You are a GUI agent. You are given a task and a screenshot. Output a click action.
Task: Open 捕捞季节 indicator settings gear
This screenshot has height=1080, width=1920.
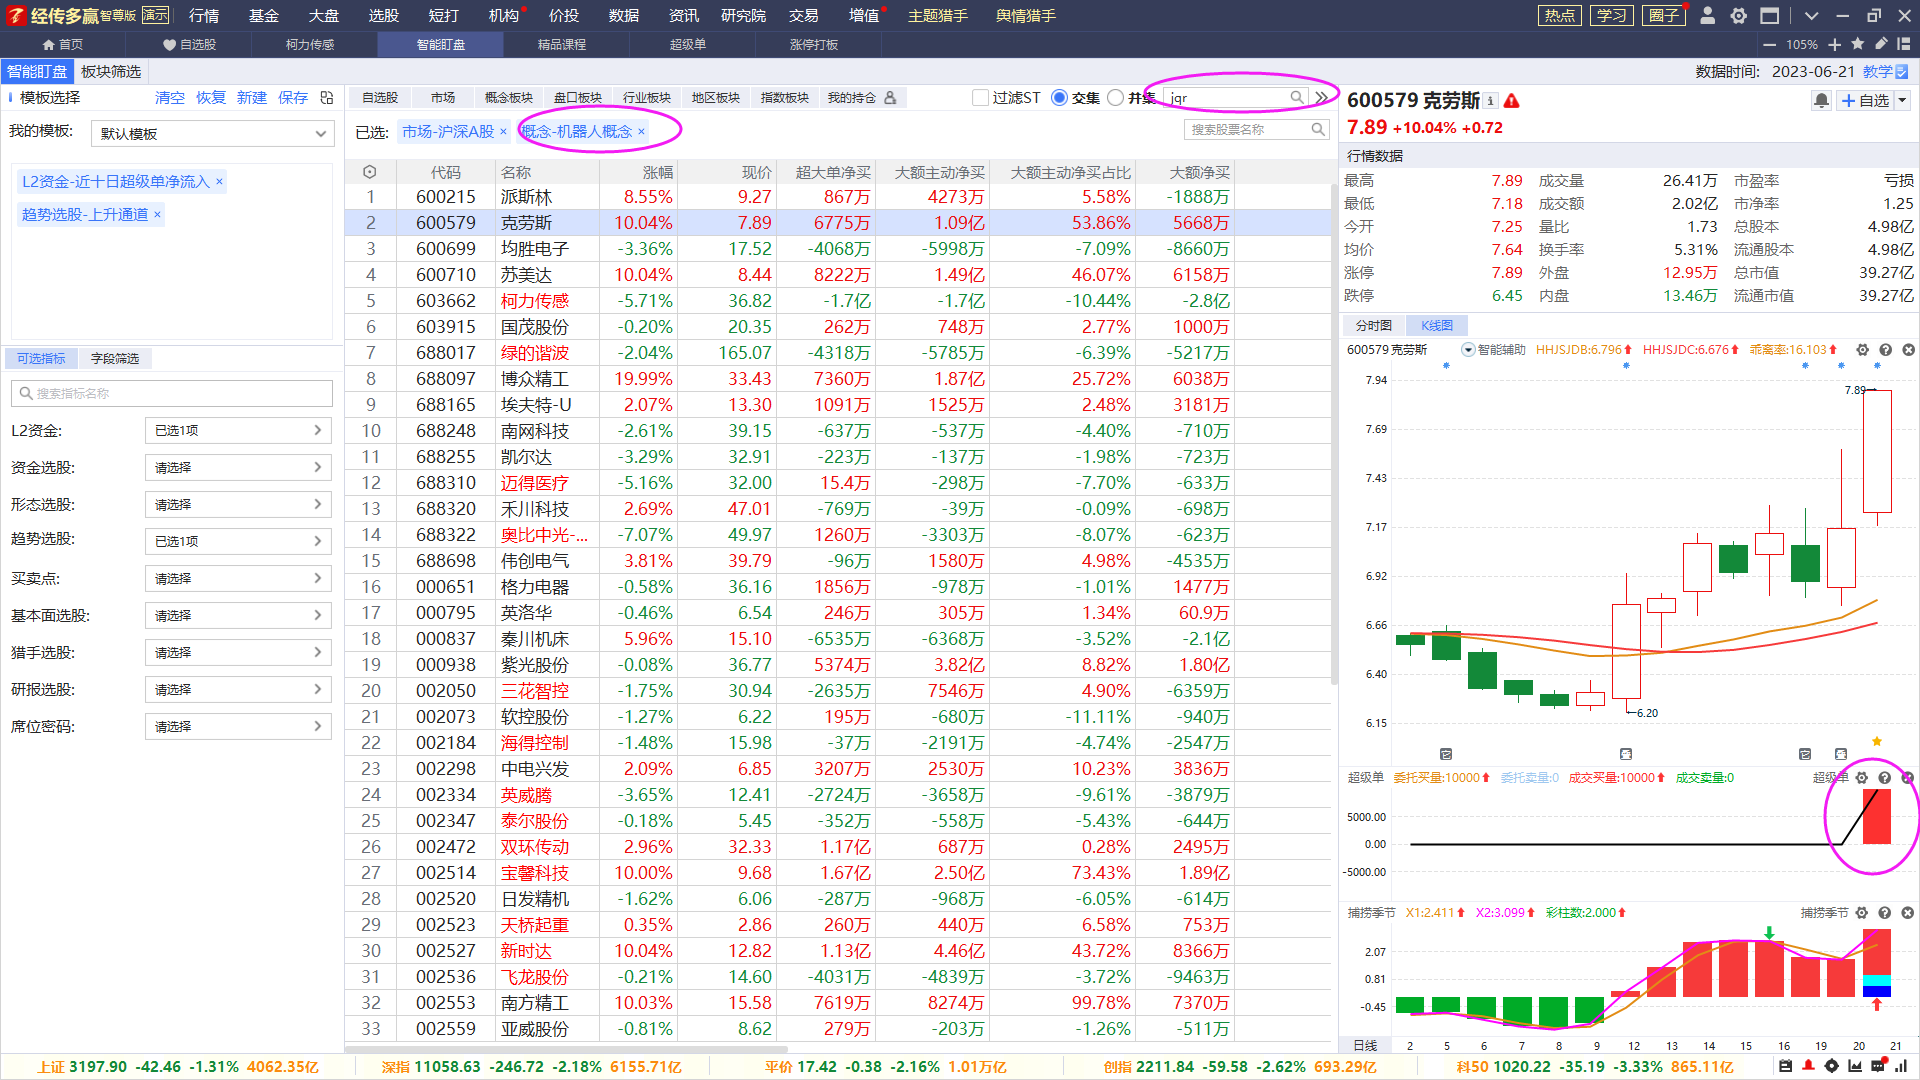point(1861,912)
